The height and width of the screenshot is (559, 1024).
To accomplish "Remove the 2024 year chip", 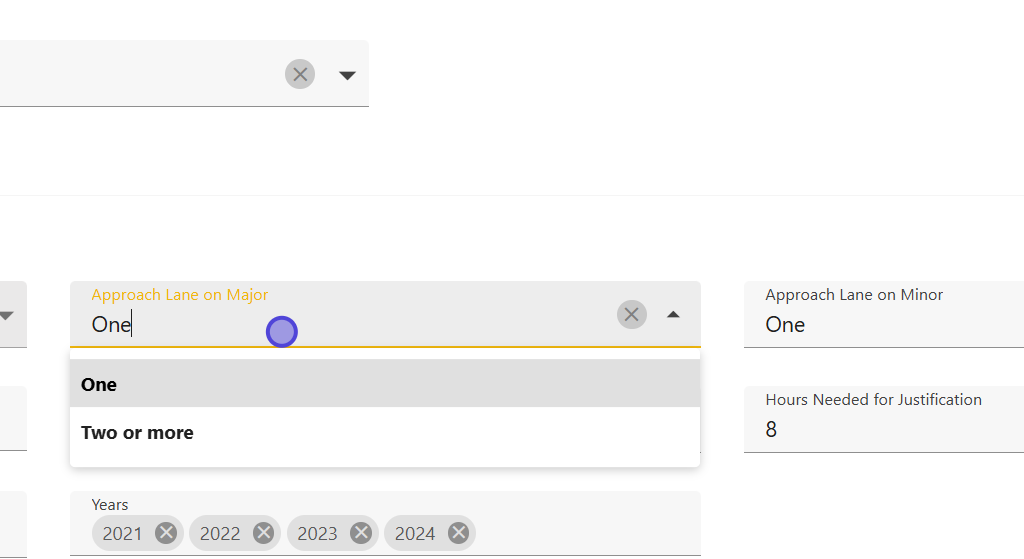I will coord(458,533).
